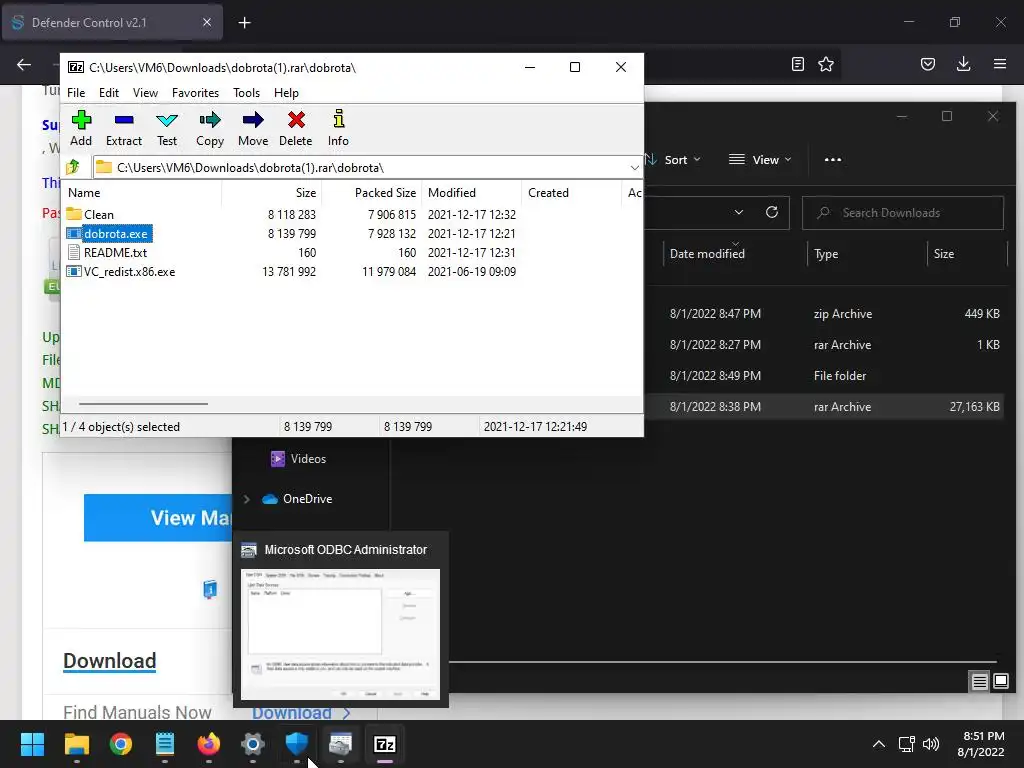Select VC_redist.x86.exe file
Image resolution: width=1024 pixels, height=768 pixels.
pyautogui.click(x=121, y=271)
